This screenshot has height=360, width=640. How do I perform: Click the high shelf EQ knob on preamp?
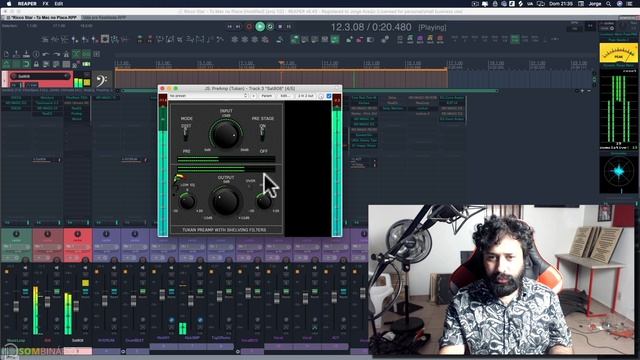tap(264, 201)
